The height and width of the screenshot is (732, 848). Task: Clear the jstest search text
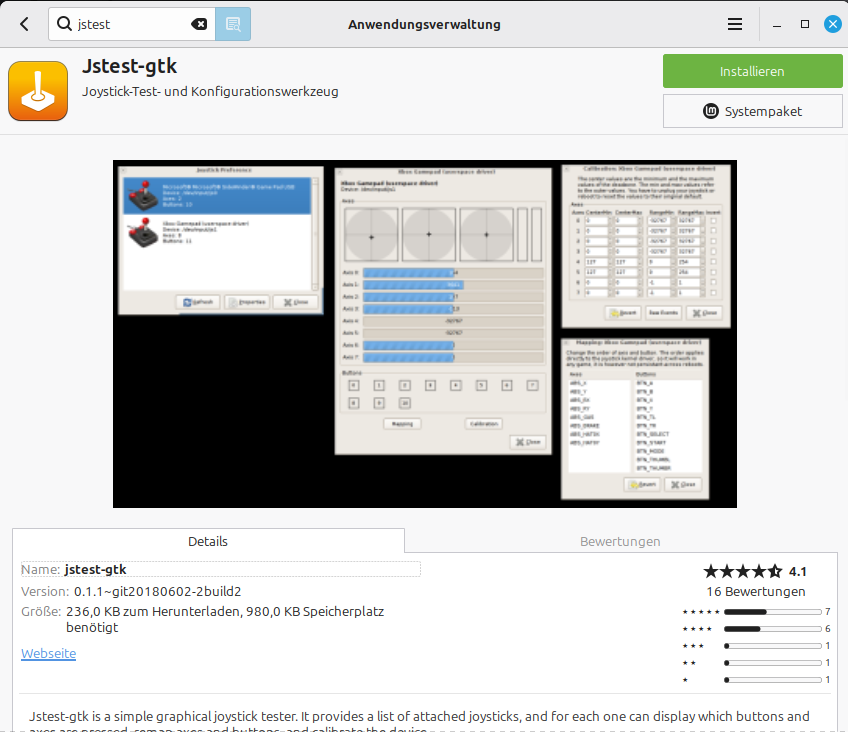tap(199, 24)
